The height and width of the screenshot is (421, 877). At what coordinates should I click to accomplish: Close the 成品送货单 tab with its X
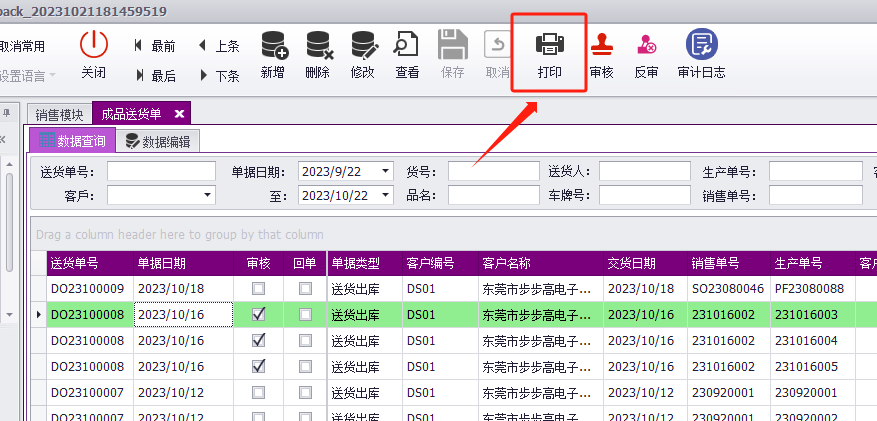pos(179,114)
